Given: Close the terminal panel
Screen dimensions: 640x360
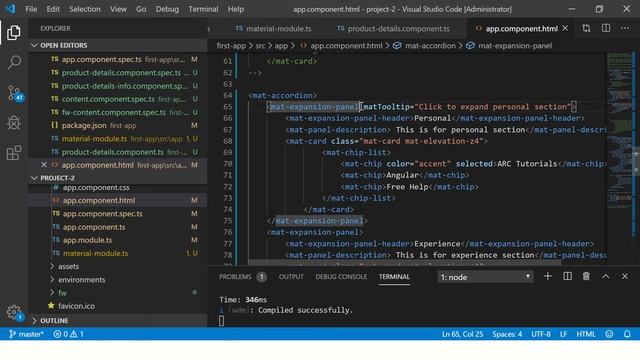Looking at the screenshot, I should click(x=625, y=276).
